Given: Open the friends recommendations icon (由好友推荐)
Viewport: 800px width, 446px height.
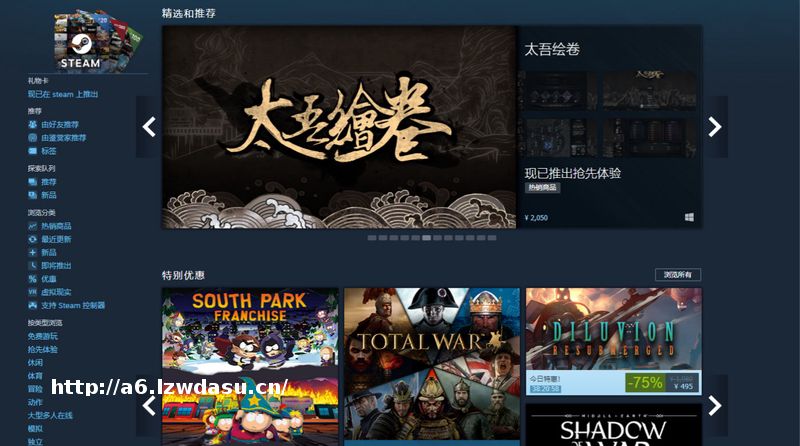Looking at the screenshot, I should point(33,125).
